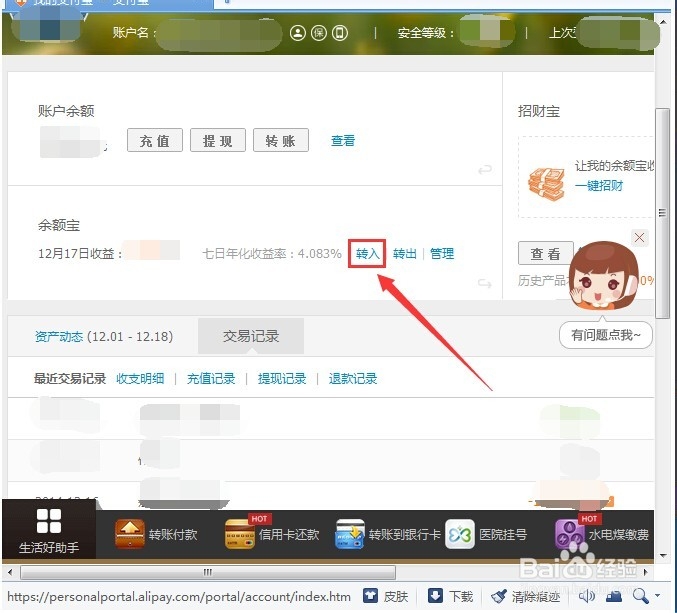This screenshot has width=677, height=613.
Task: Click the 转账 transfer button
Action: (281, 140)
